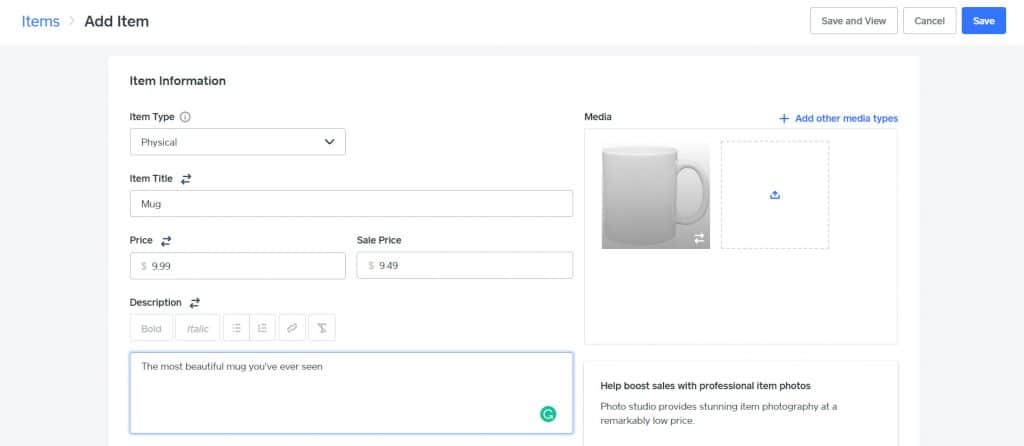Click the swap icon beside Price

click(x=166, y=240)
